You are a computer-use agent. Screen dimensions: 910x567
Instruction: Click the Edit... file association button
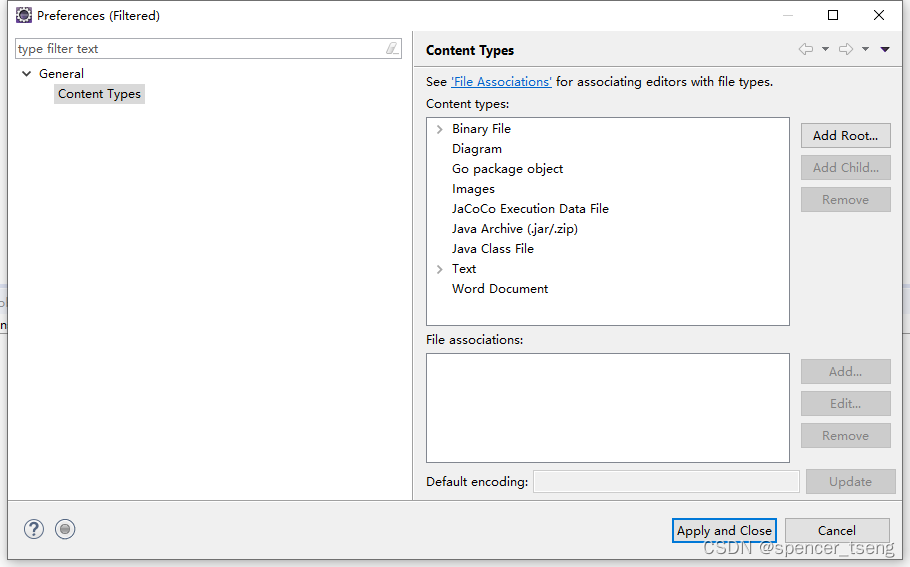846,403
